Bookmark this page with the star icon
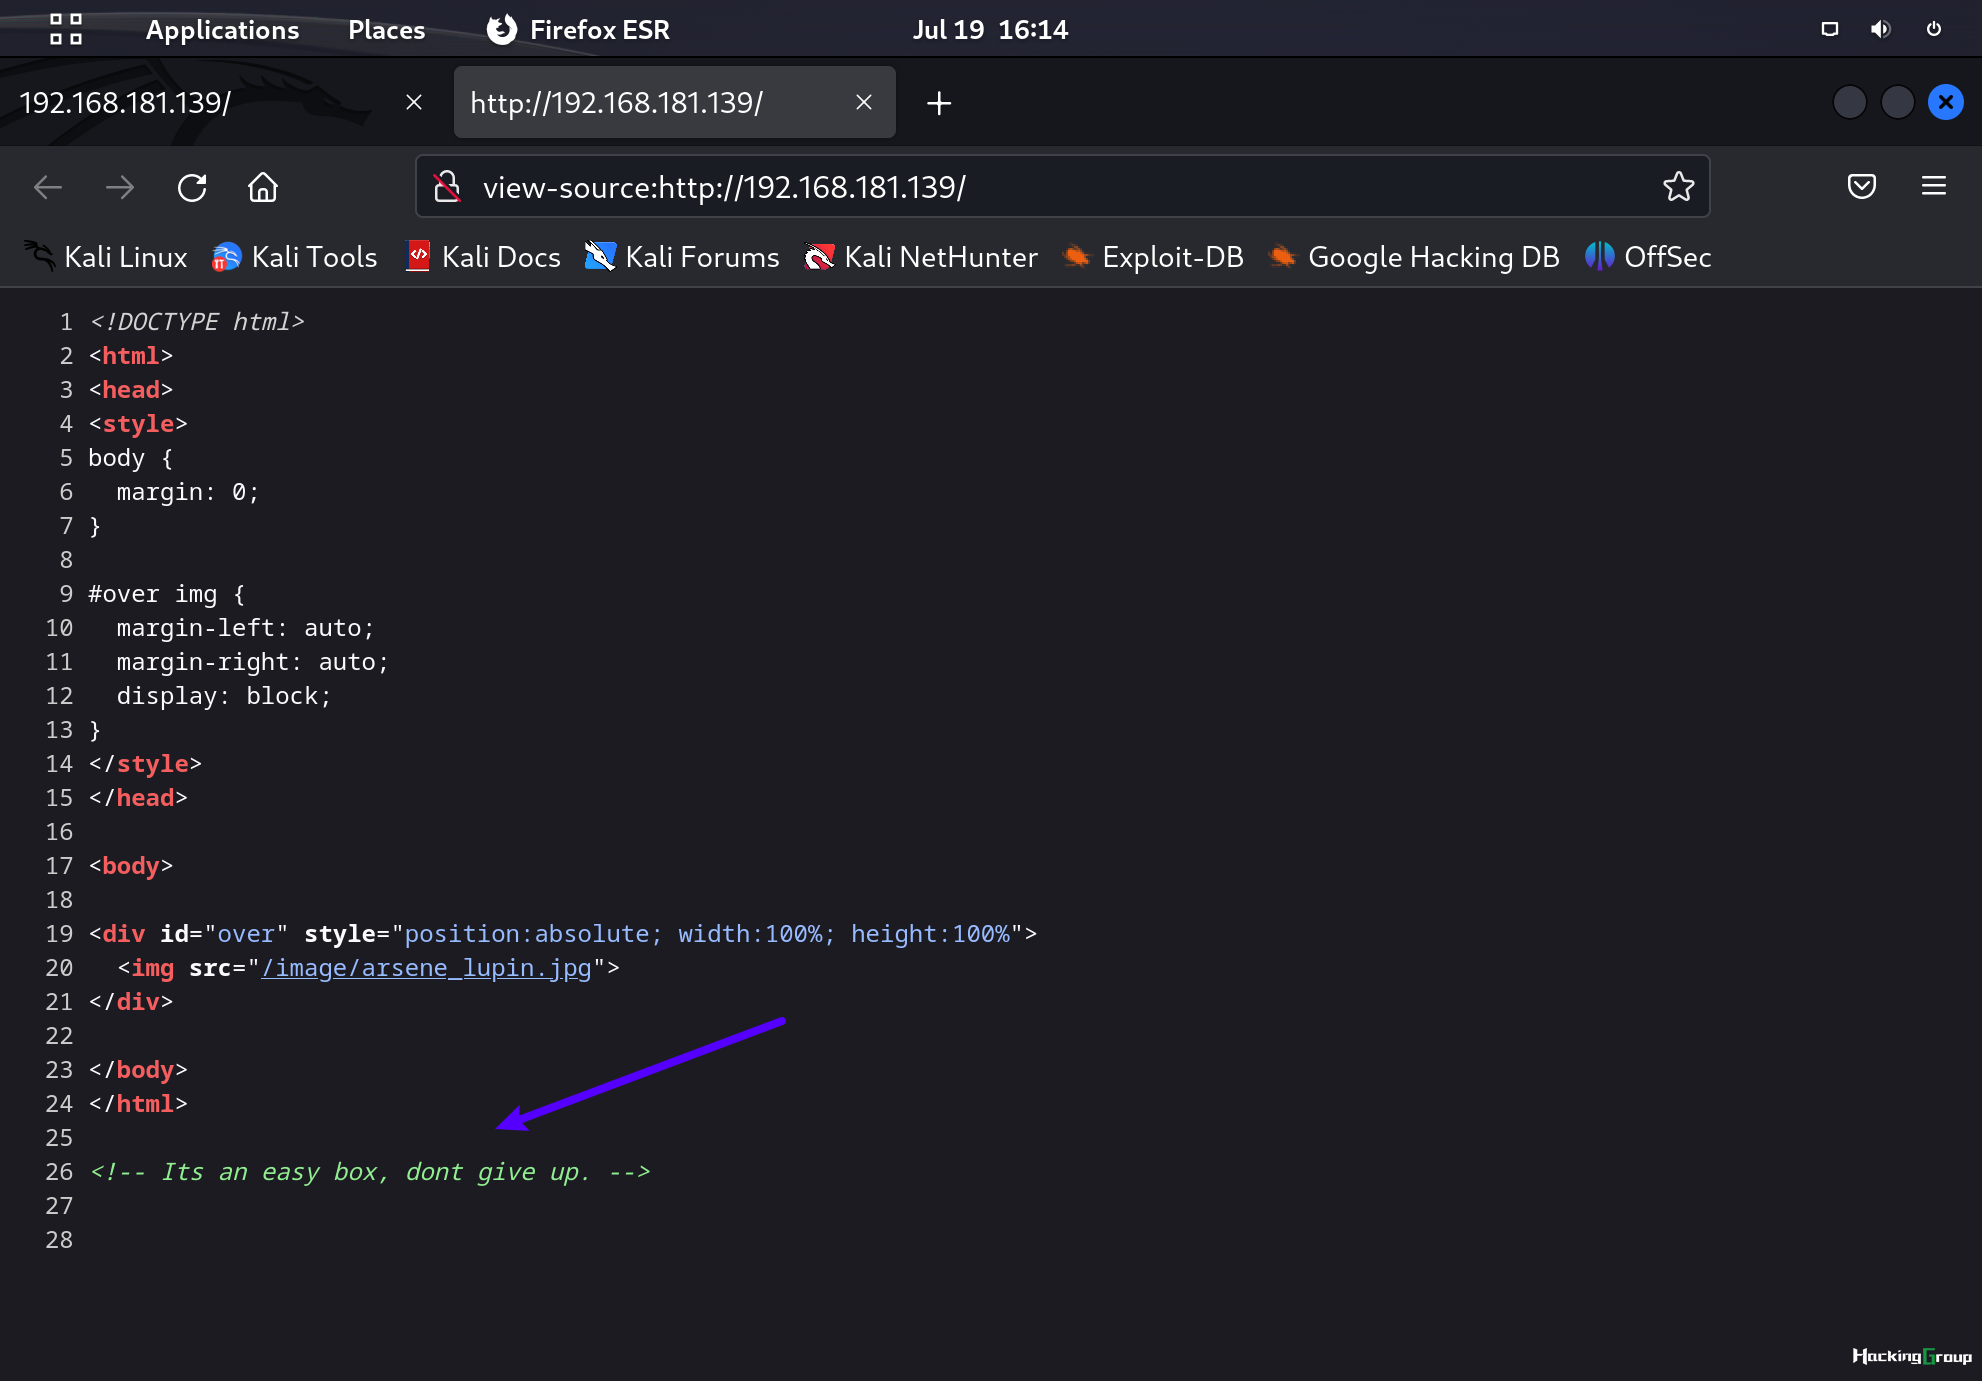This screenshot has width=1982, height=1381. pos(1678,187)
